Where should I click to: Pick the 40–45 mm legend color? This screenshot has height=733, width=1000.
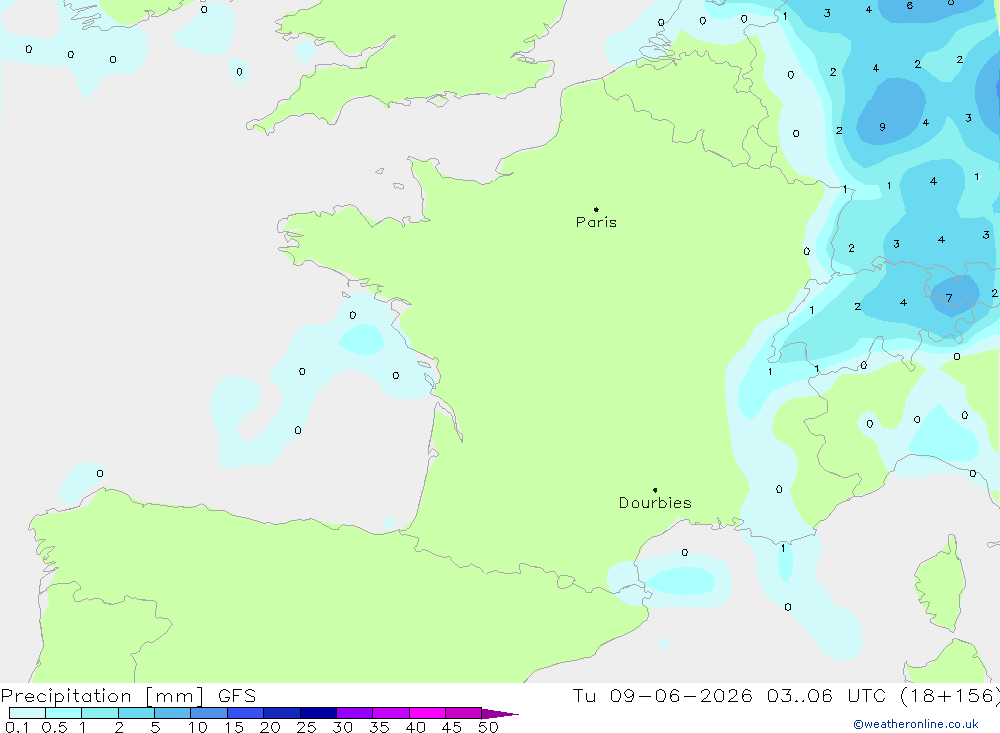click(x=427, y=713)
